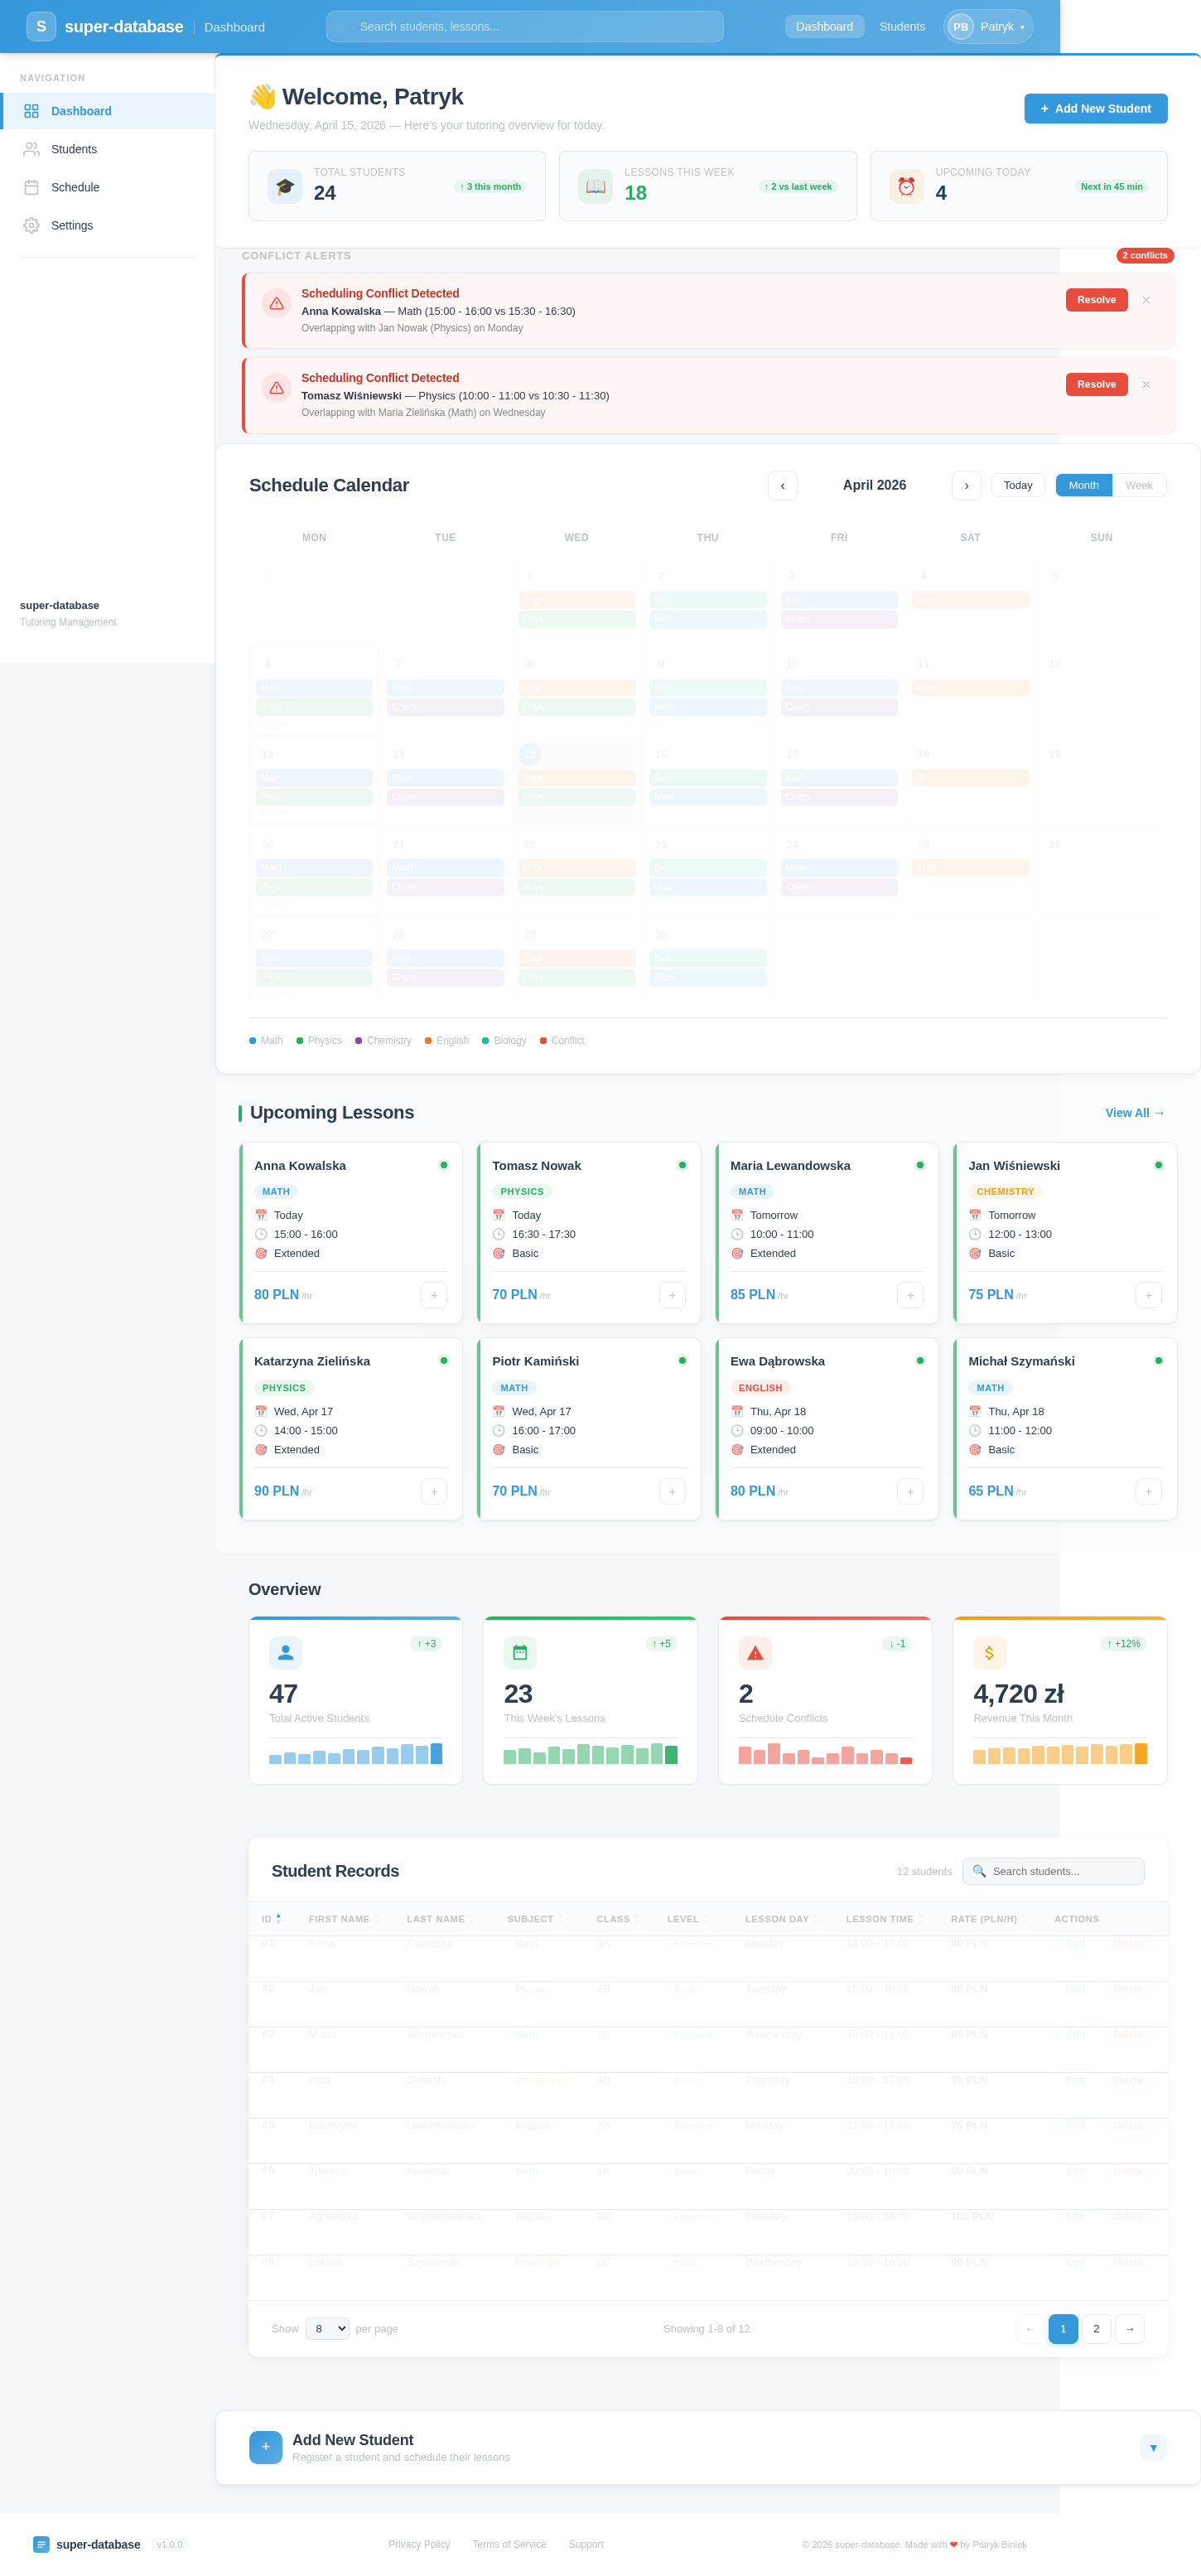The width and height of the screenshot is (1201, 2576).
Task: Go to previous month in calendar
Action: click(782, 485)
